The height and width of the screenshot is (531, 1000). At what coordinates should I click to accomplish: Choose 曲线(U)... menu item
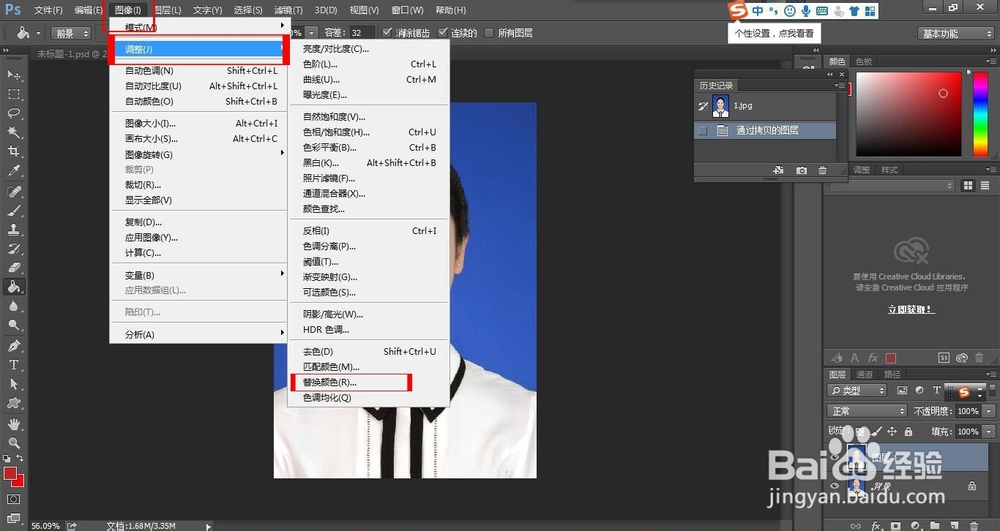click(369, 80)
